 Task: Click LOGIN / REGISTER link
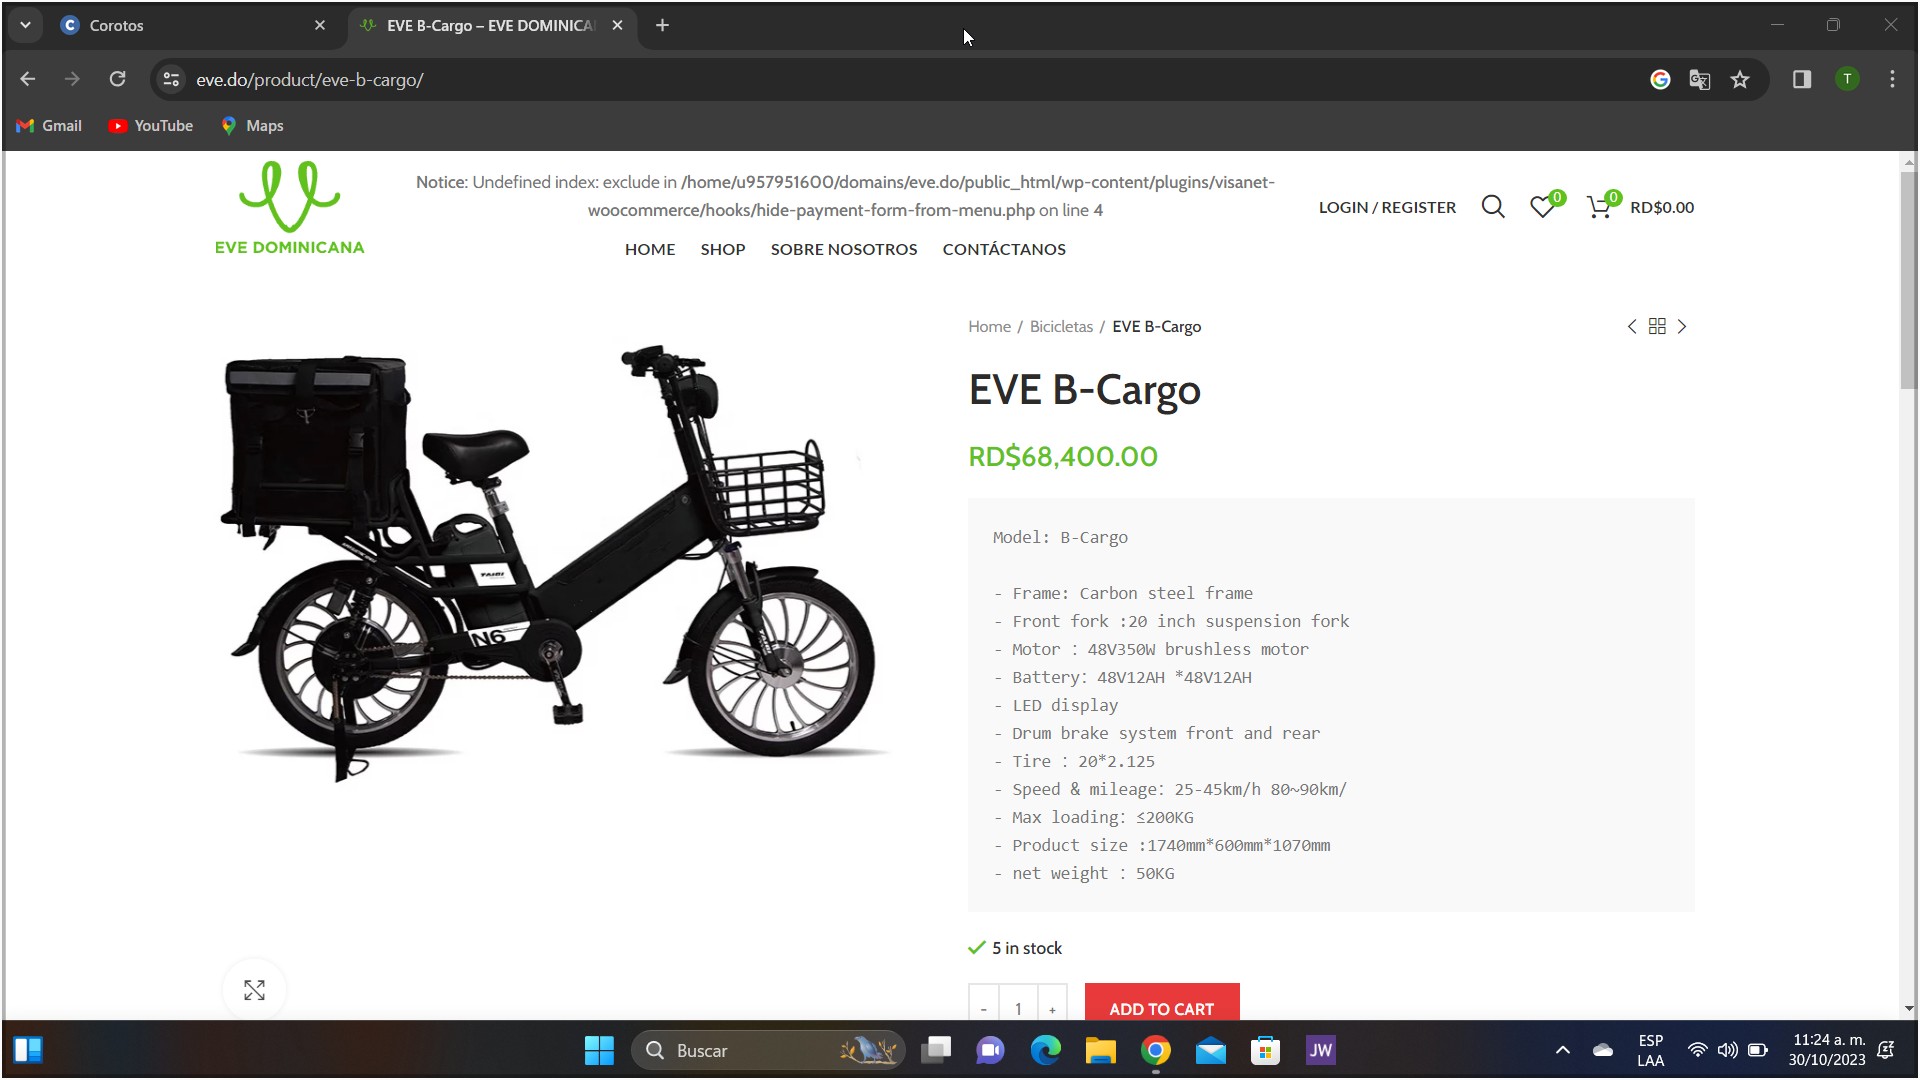tap(1387, 207)
